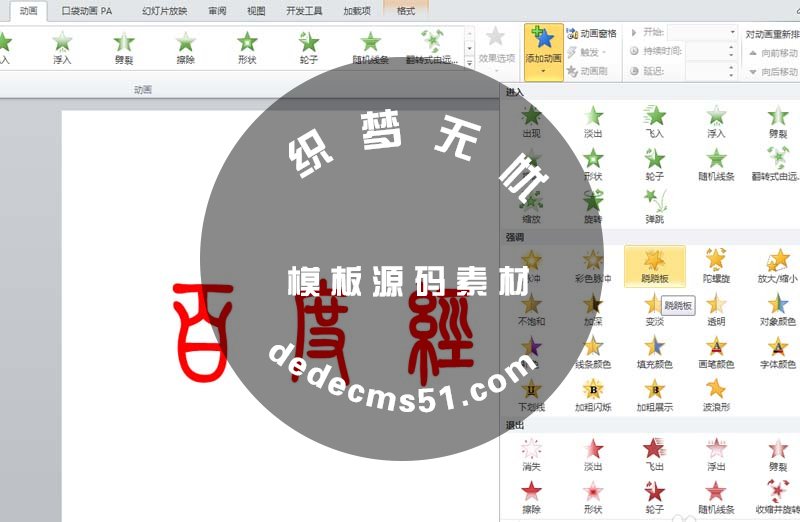This screenshot has width=800, height=522.
Task: Choose 淡出 under the 退出 section
Action: (x=593, y=454)
